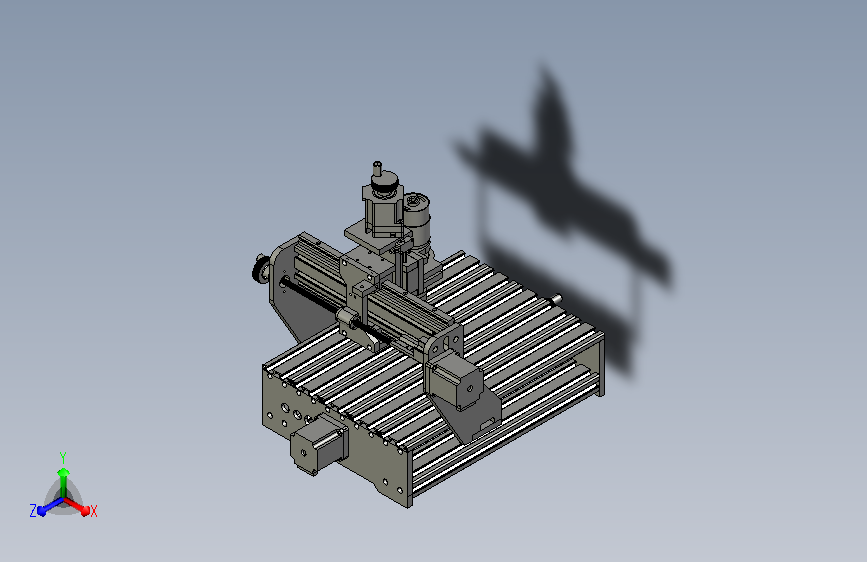Image resolution: width=867 pixels, height=562 pixels.
Task: Select the front stepper motor on base frame
Action: pyautogui.click(x=320, y=444)
